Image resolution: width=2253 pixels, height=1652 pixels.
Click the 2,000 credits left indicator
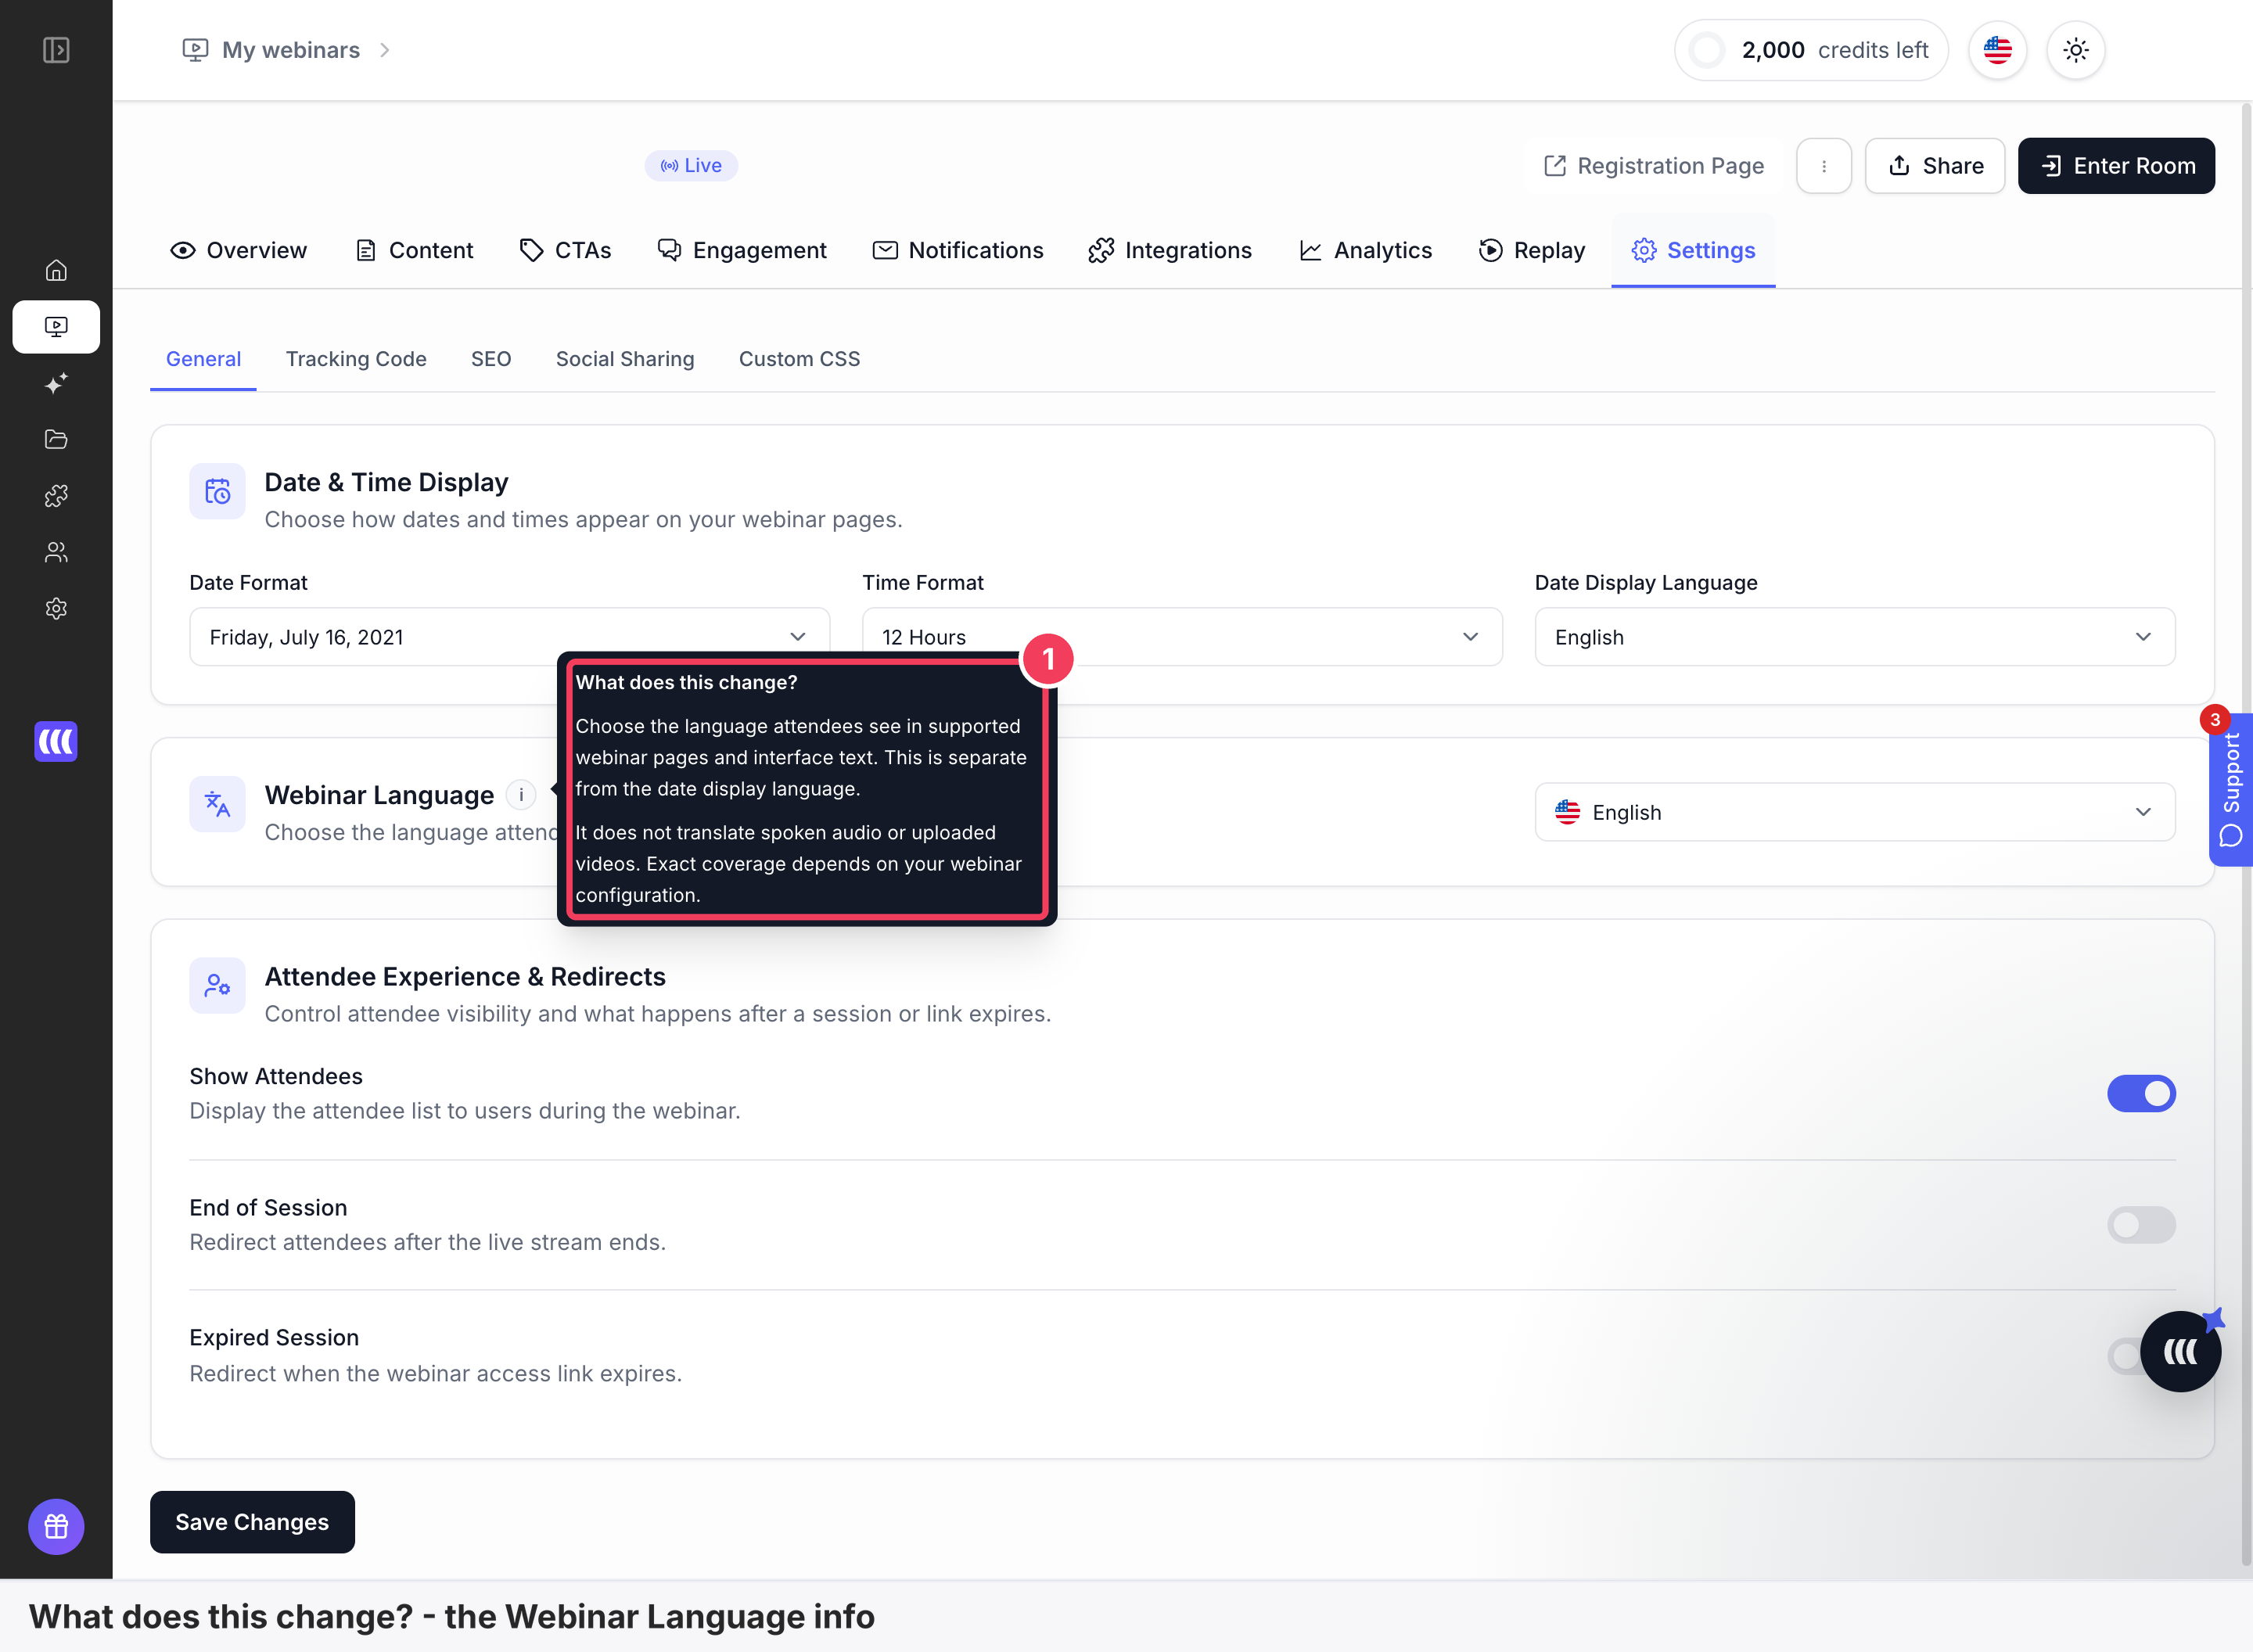click(x=1811, y=50)
